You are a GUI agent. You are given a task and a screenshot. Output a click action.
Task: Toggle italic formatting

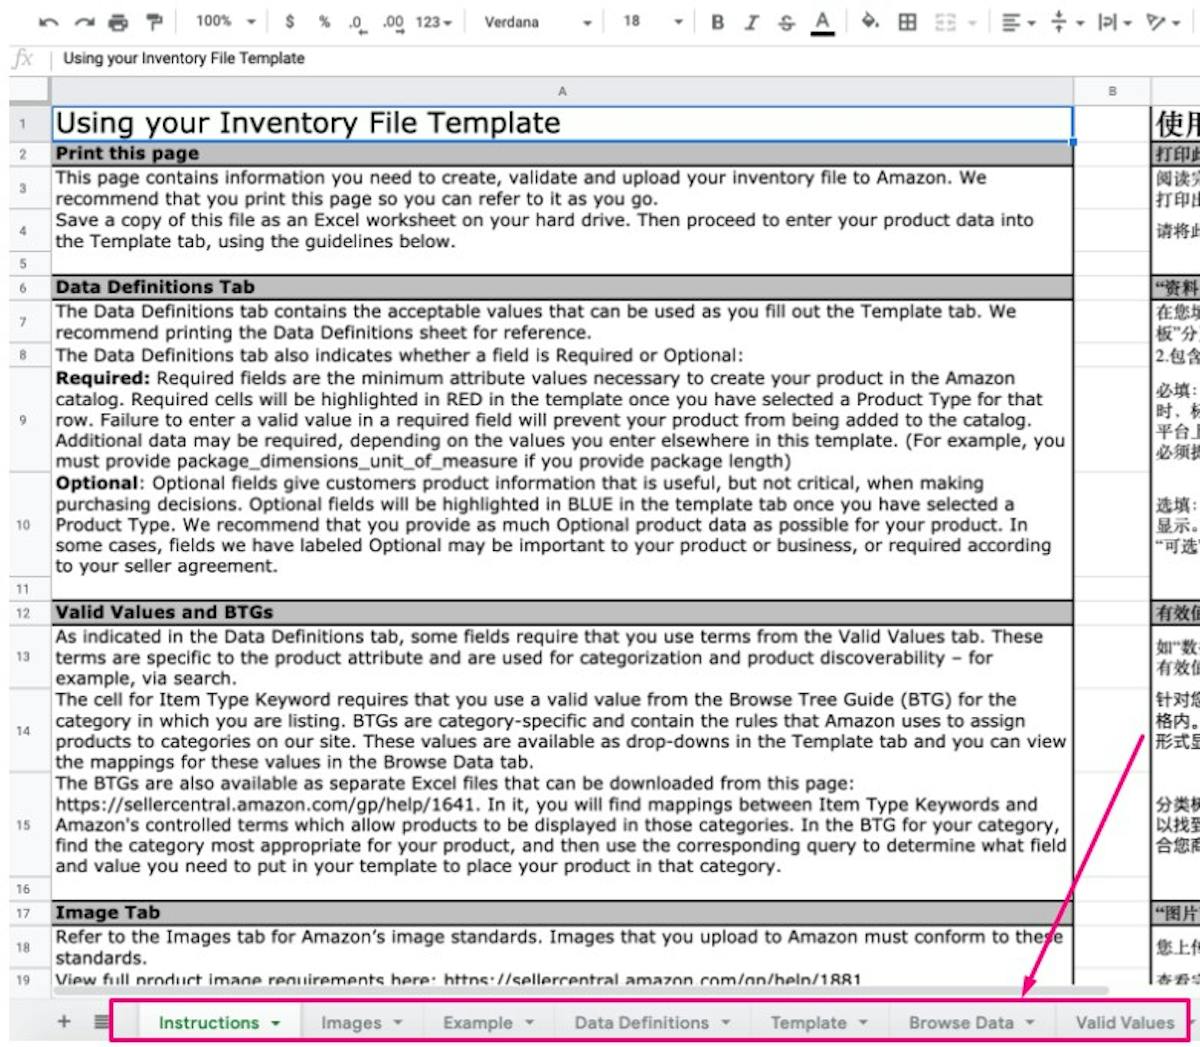pos(751,22)
